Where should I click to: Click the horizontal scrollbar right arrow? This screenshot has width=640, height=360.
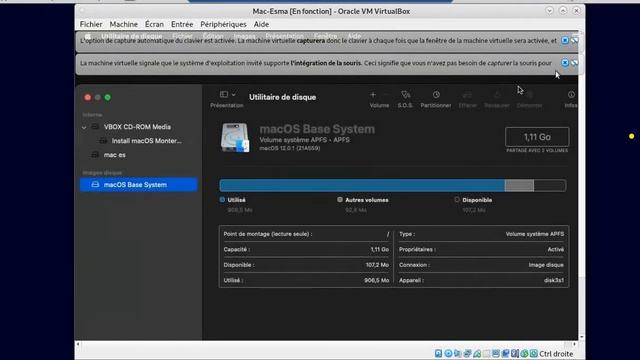tap(575, 344)
